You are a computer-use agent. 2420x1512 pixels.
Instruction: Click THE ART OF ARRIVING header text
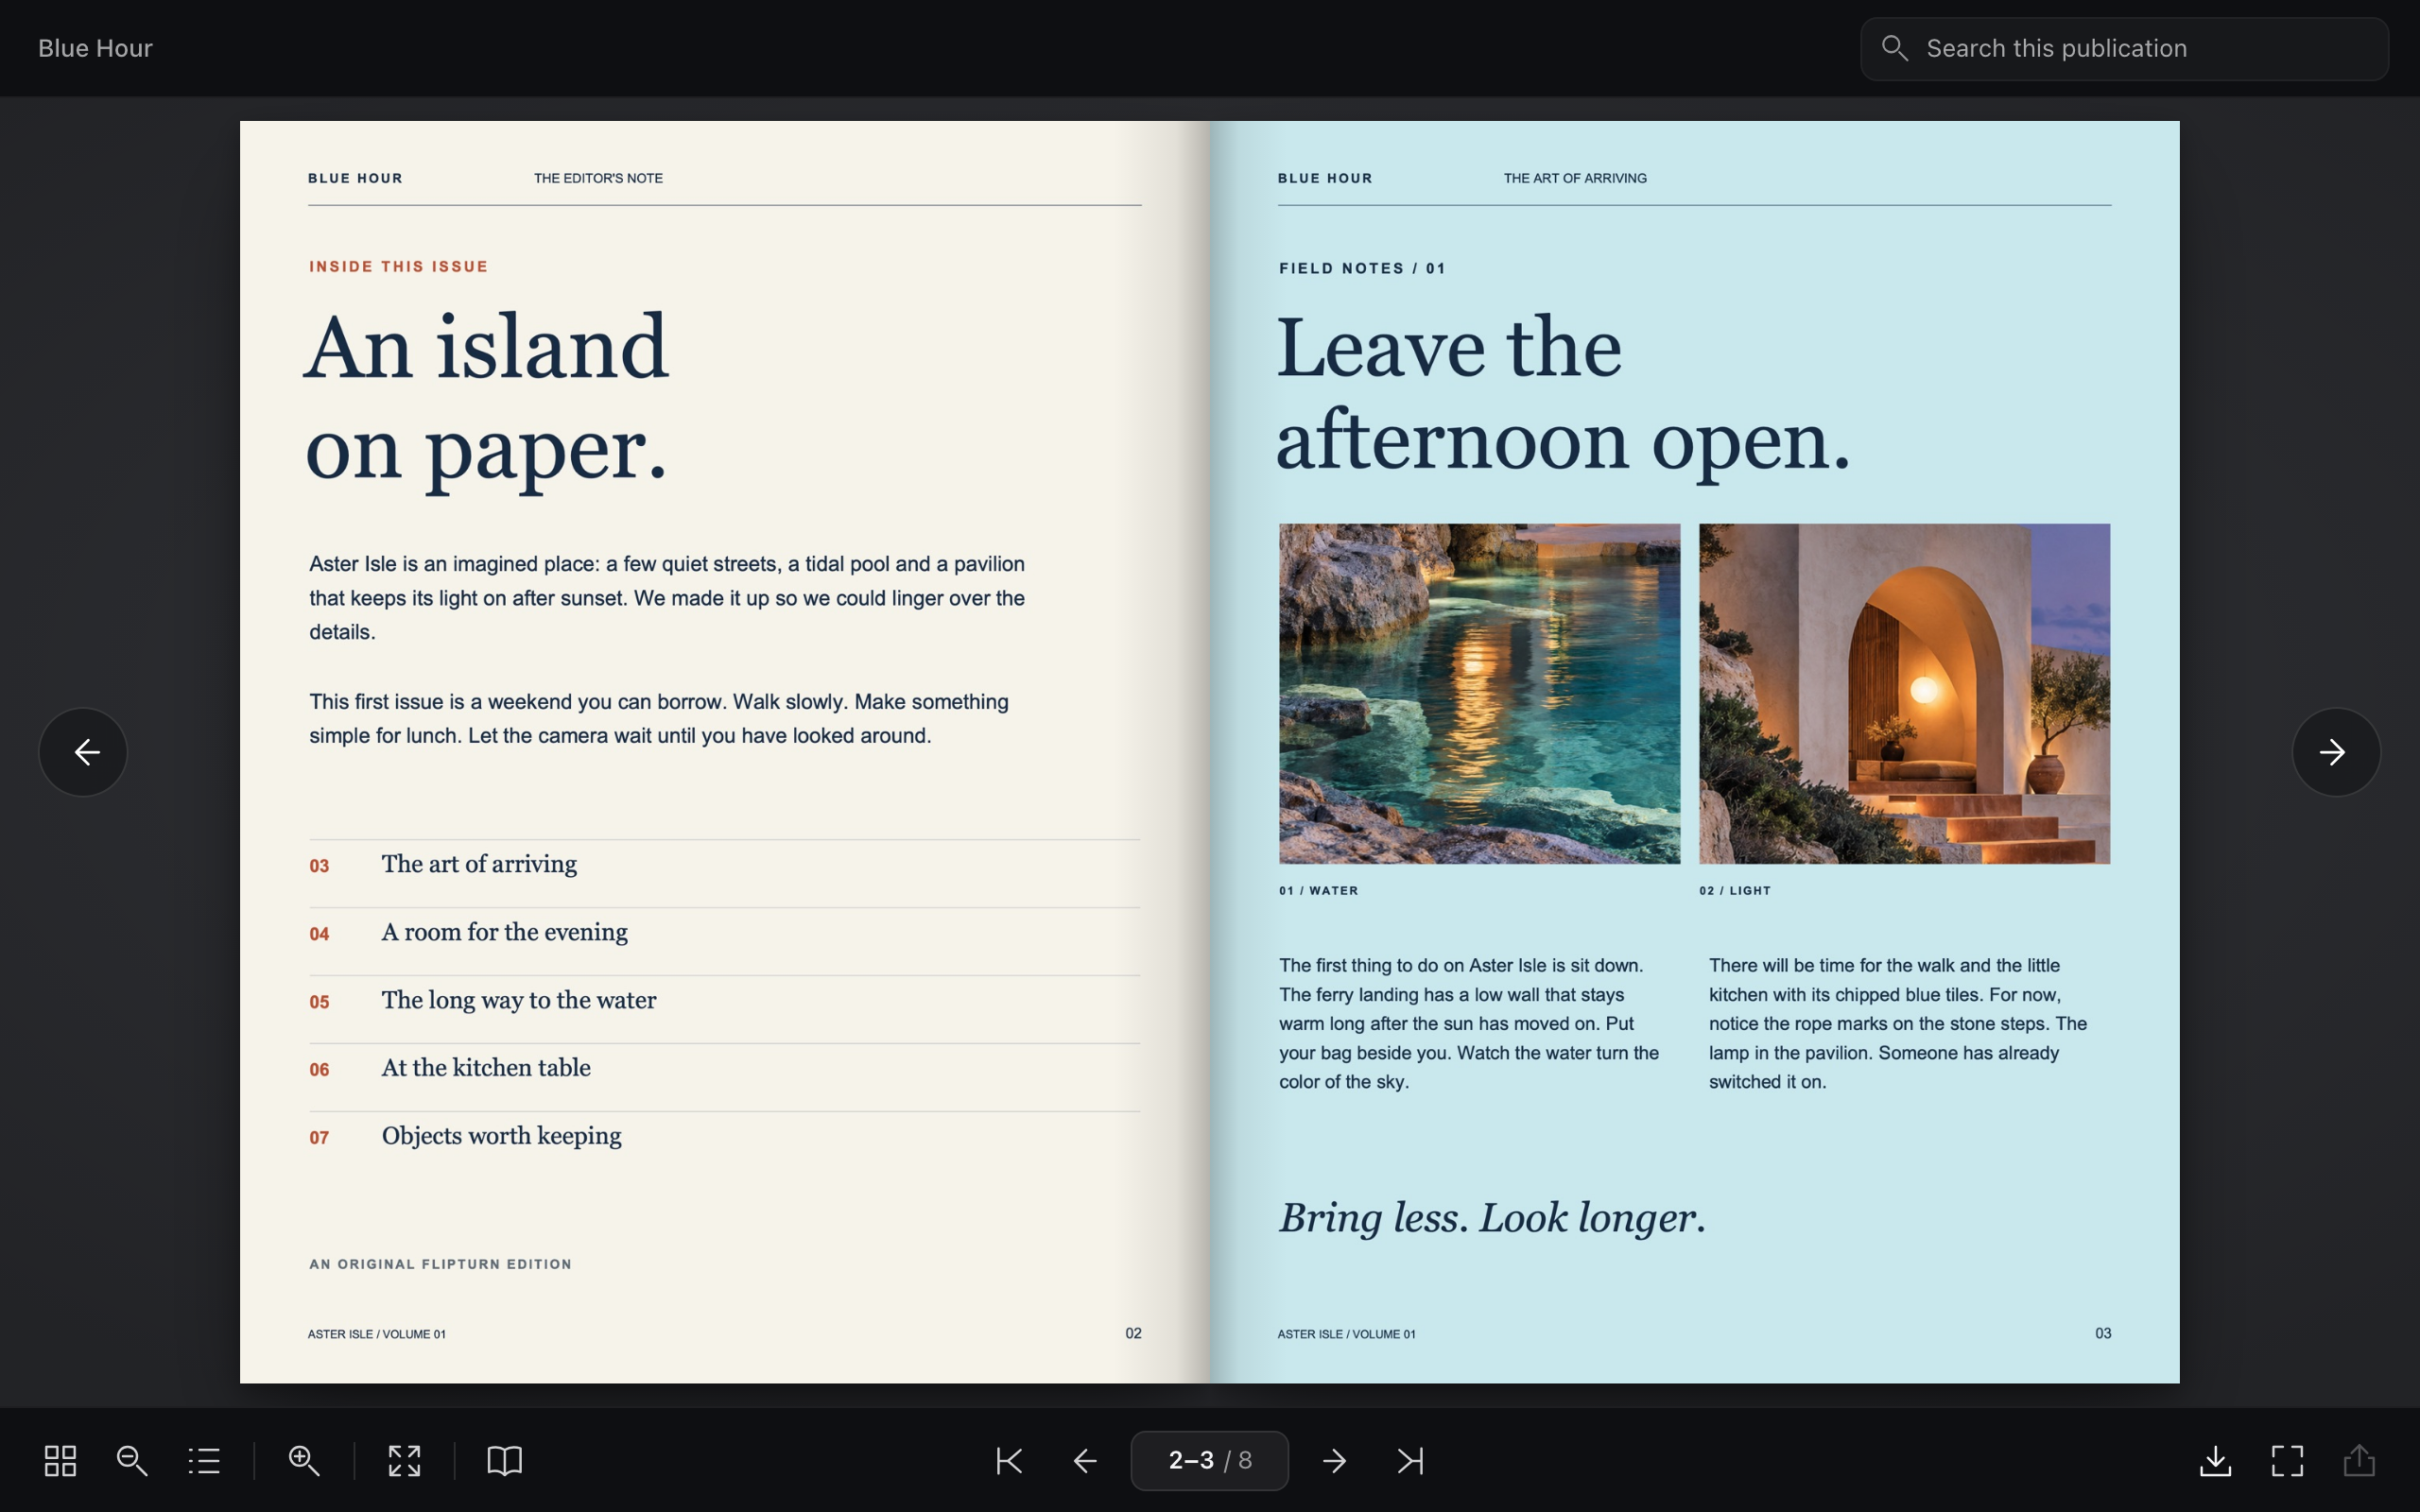[1575, 178]
